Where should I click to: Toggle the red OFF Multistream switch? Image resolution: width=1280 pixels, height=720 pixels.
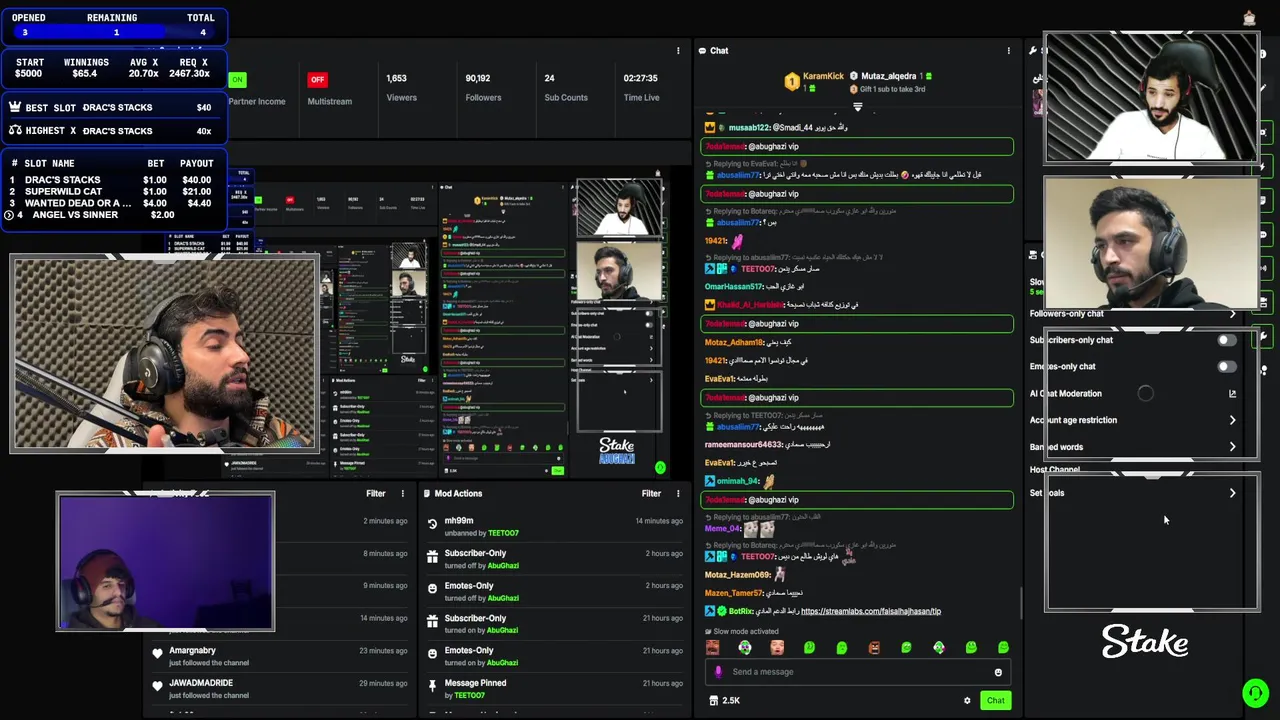point(317,79)
